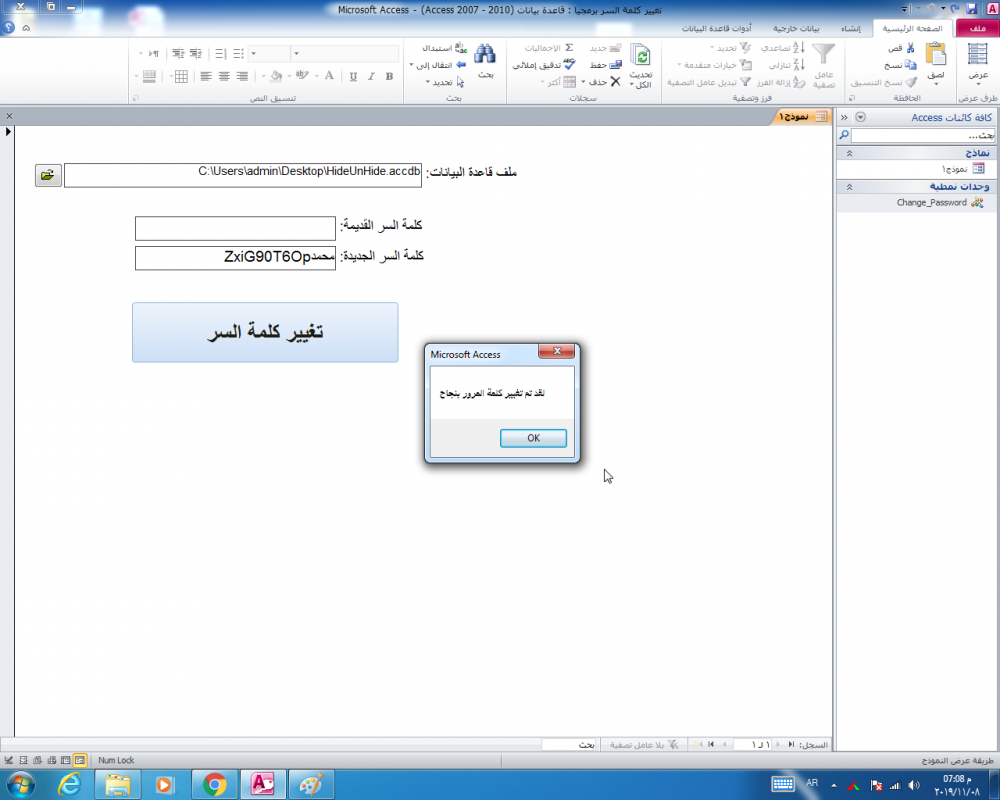Image resolution: width=1000 pixels, height=800 pixels.
Task: Open the font name dropdown
Action: 296,54
